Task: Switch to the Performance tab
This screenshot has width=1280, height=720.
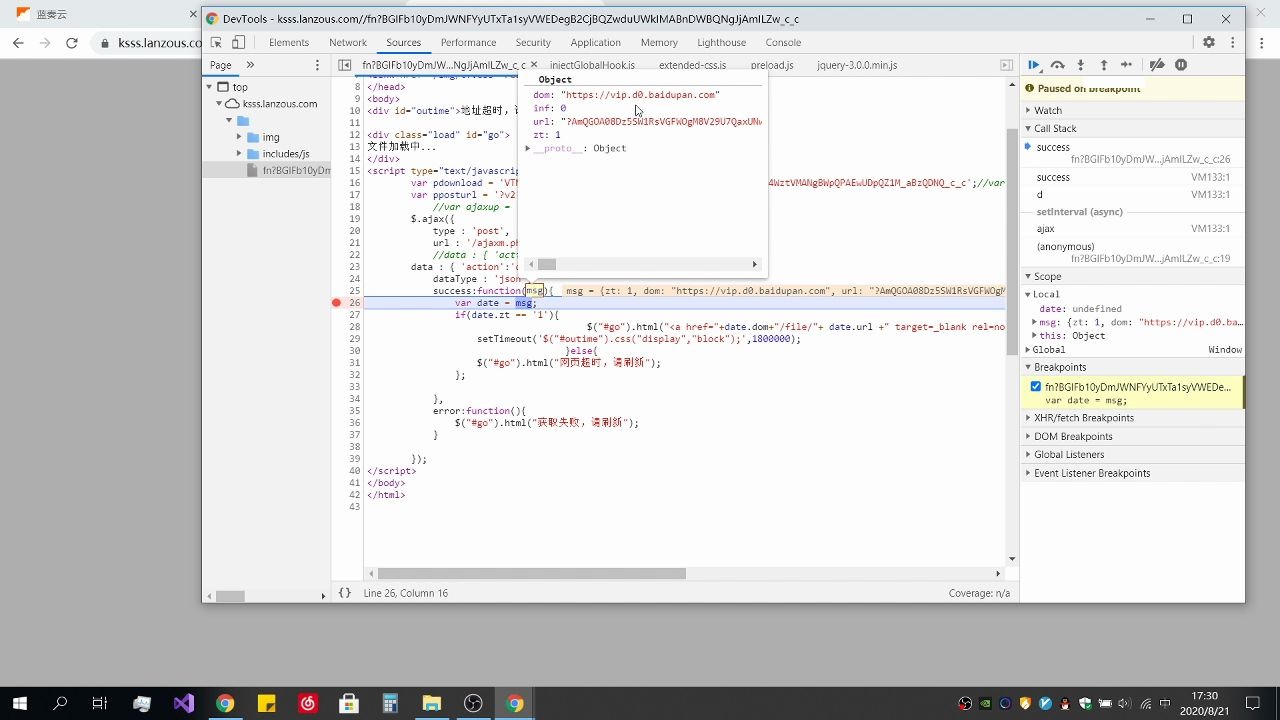Action: tap(468, 43)
